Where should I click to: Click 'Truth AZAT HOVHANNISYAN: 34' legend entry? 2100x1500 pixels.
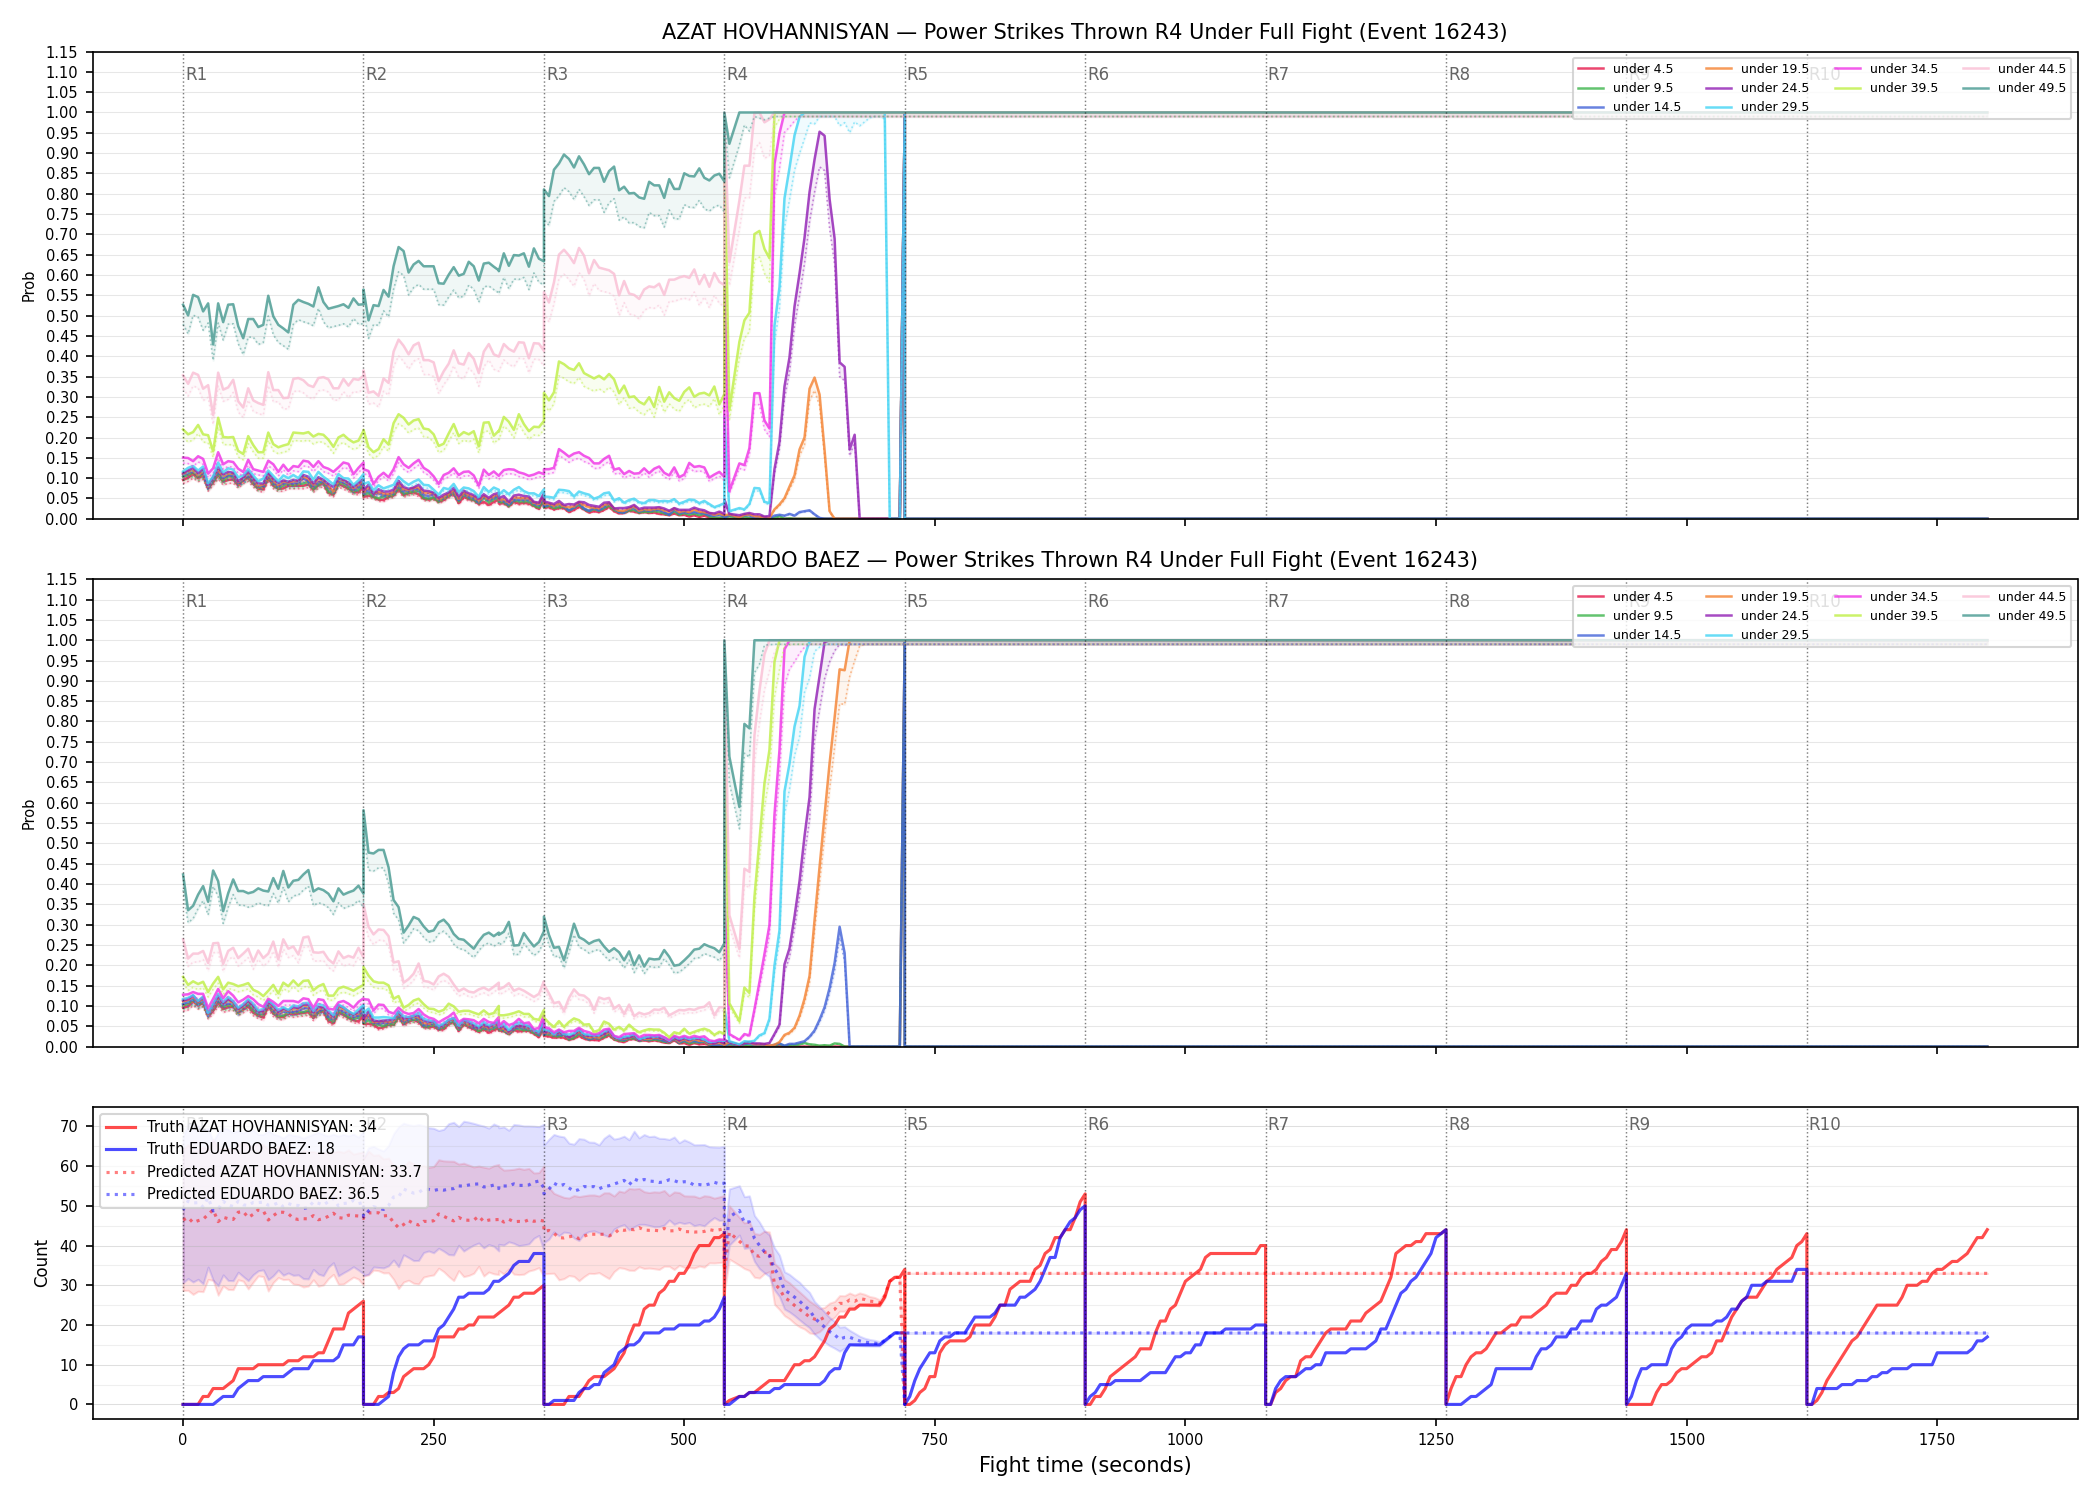pyautogui.click(x=241, y=1127)
